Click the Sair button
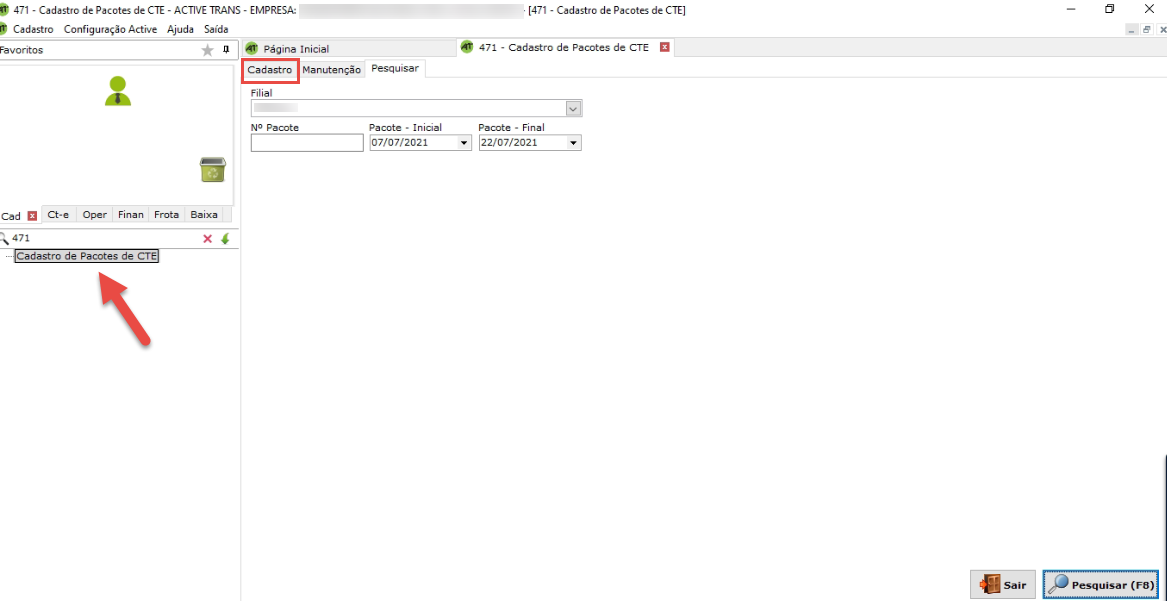1167x601 pixels. pyautogui.click(x=1003, y=585)
